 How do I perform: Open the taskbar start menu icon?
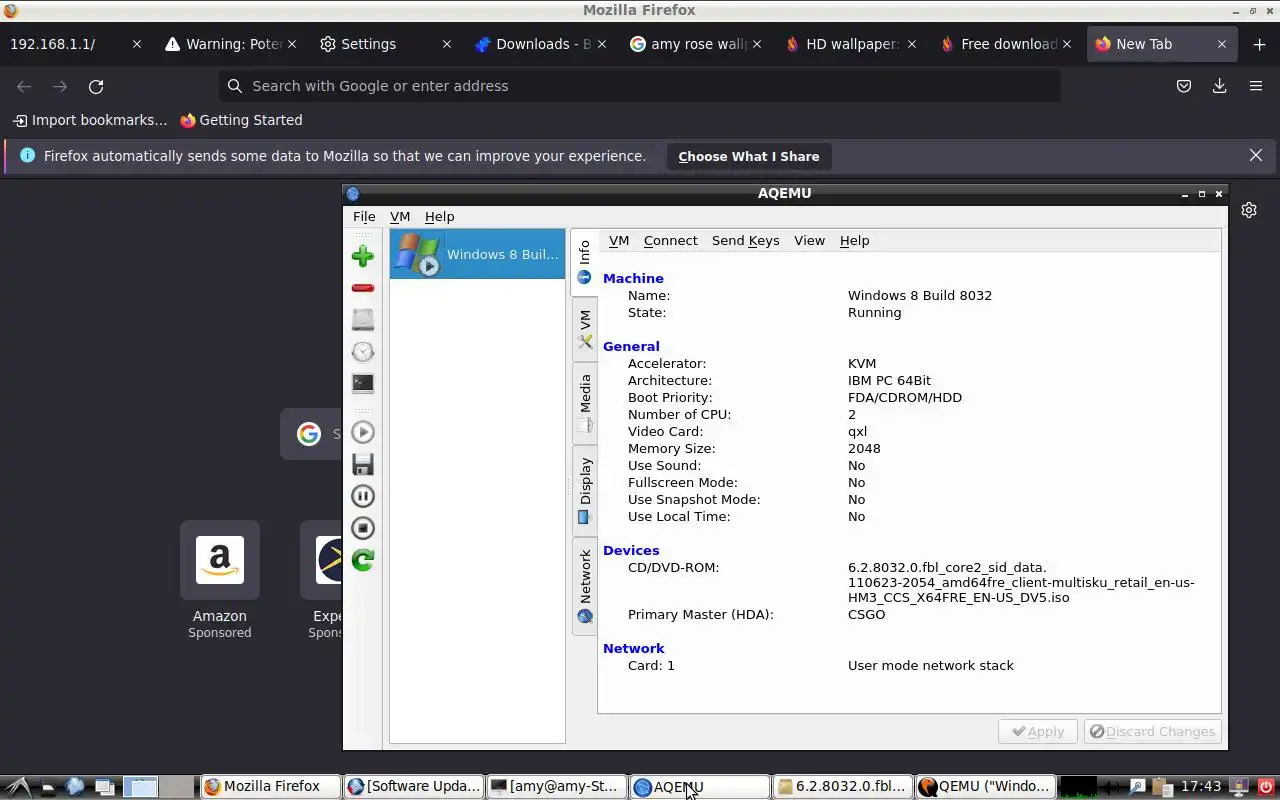pyautogui.click(x=18, y=787)
